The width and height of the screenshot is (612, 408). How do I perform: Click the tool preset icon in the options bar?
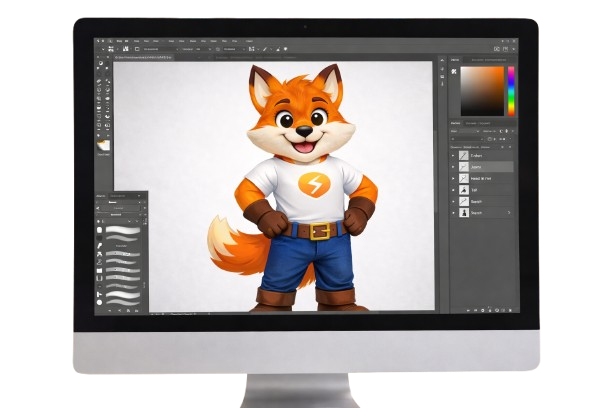(x=101, y=47)
